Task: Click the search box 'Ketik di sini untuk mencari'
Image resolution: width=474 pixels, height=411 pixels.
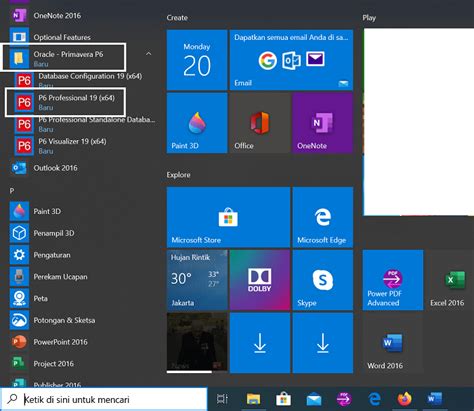Action: (x=104, y=399)
